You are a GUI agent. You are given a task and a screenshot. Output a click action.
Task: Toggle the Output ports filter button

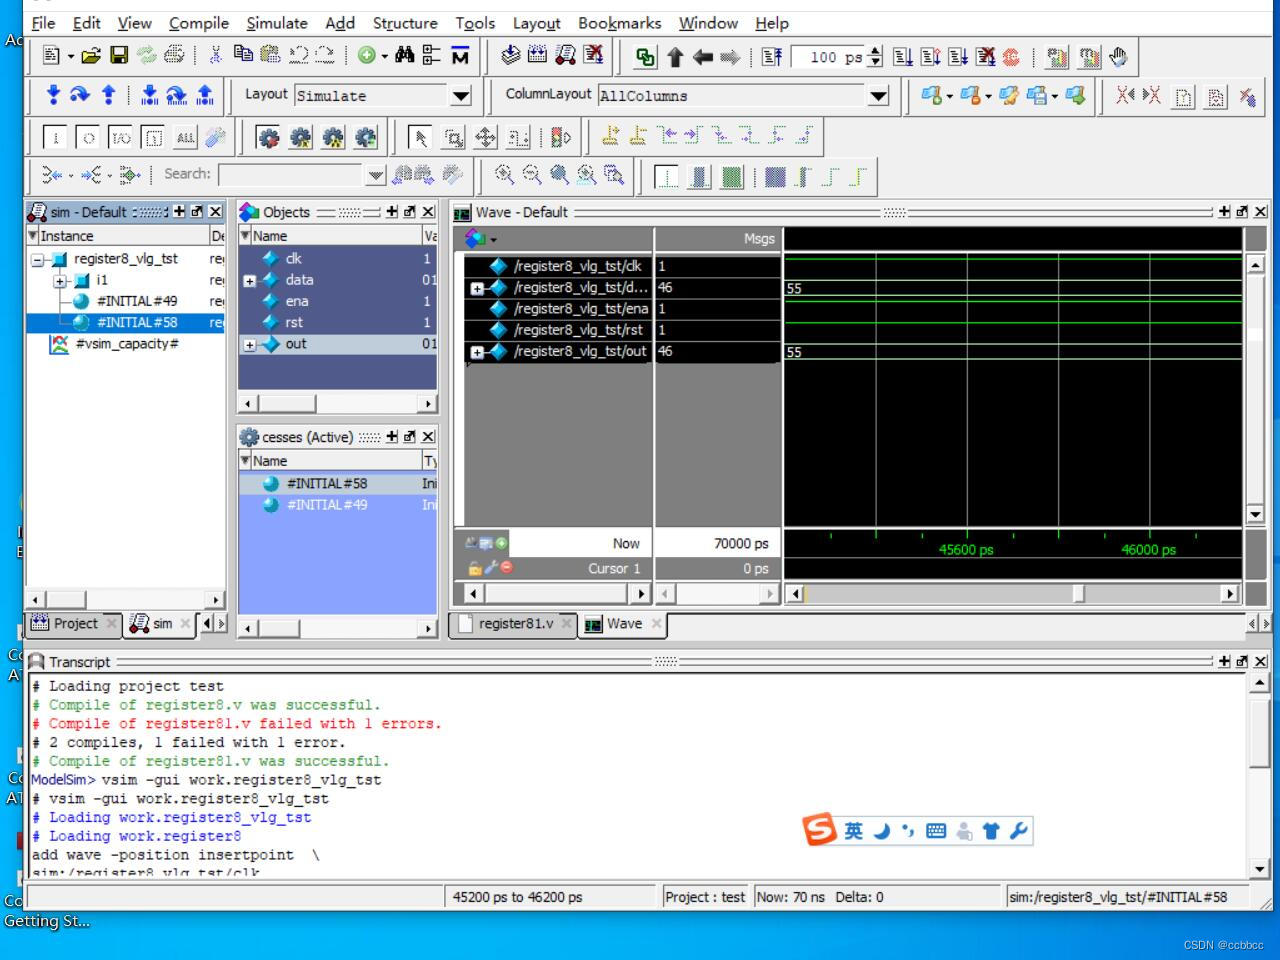click(x=88, y=138)
